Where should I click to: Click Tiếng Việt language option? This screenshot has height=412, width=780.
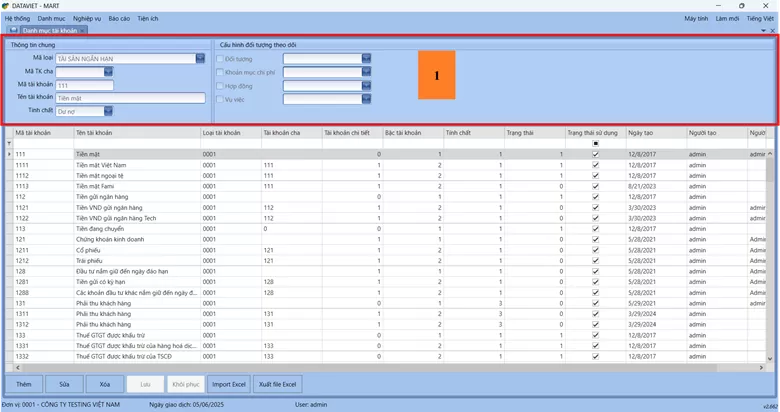click(760, 18)
